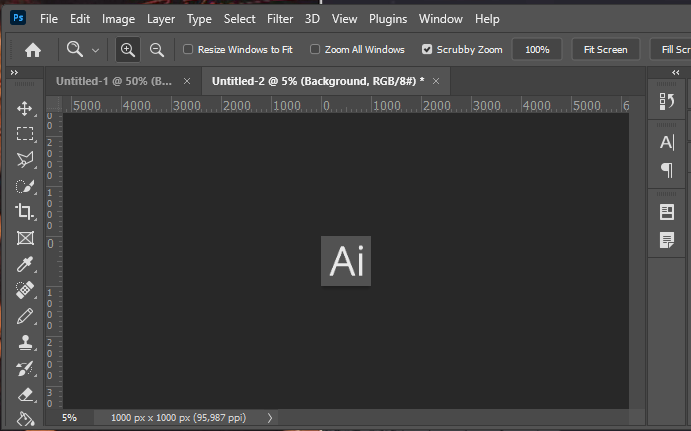Select the Rectangular Marquee tool

click(25, 134)
